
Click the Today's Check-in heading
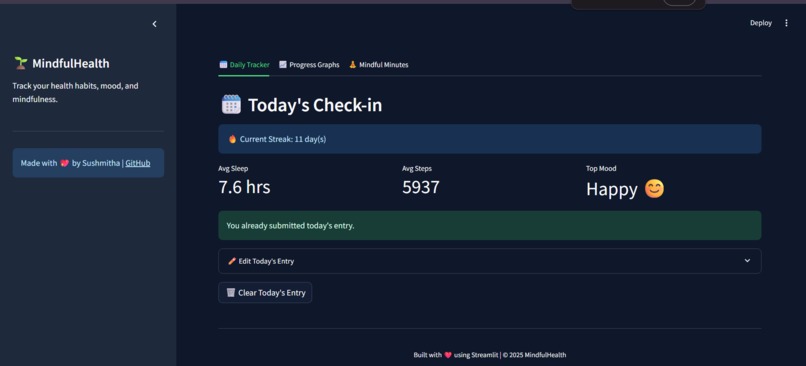[315, 105]
